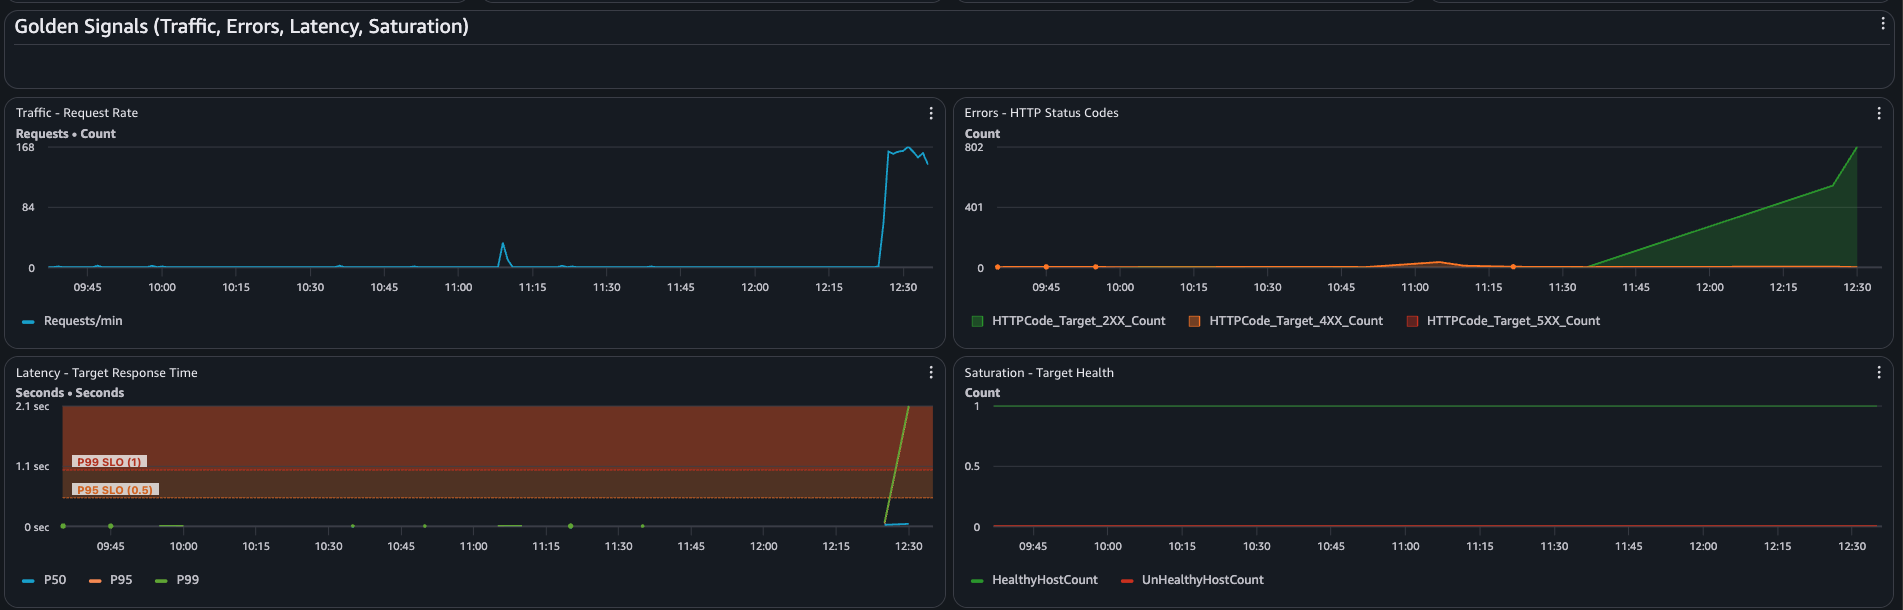This screenshot has width=1903, height=610.
Task: Toggle the HTTPCode_Target_4XX_Count legend series
Action: pyautogui.click(x=1286, y=321)
